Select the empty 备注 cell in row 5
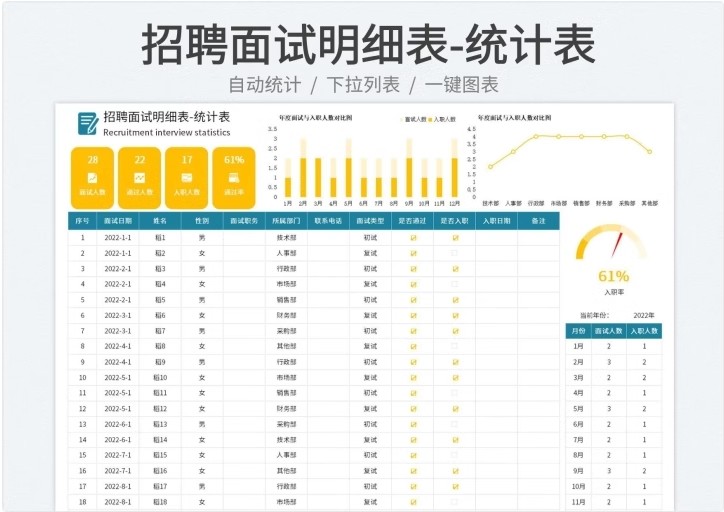Viewport: 724px width, 512px height. pyautogui.click(x=538, y=300)
